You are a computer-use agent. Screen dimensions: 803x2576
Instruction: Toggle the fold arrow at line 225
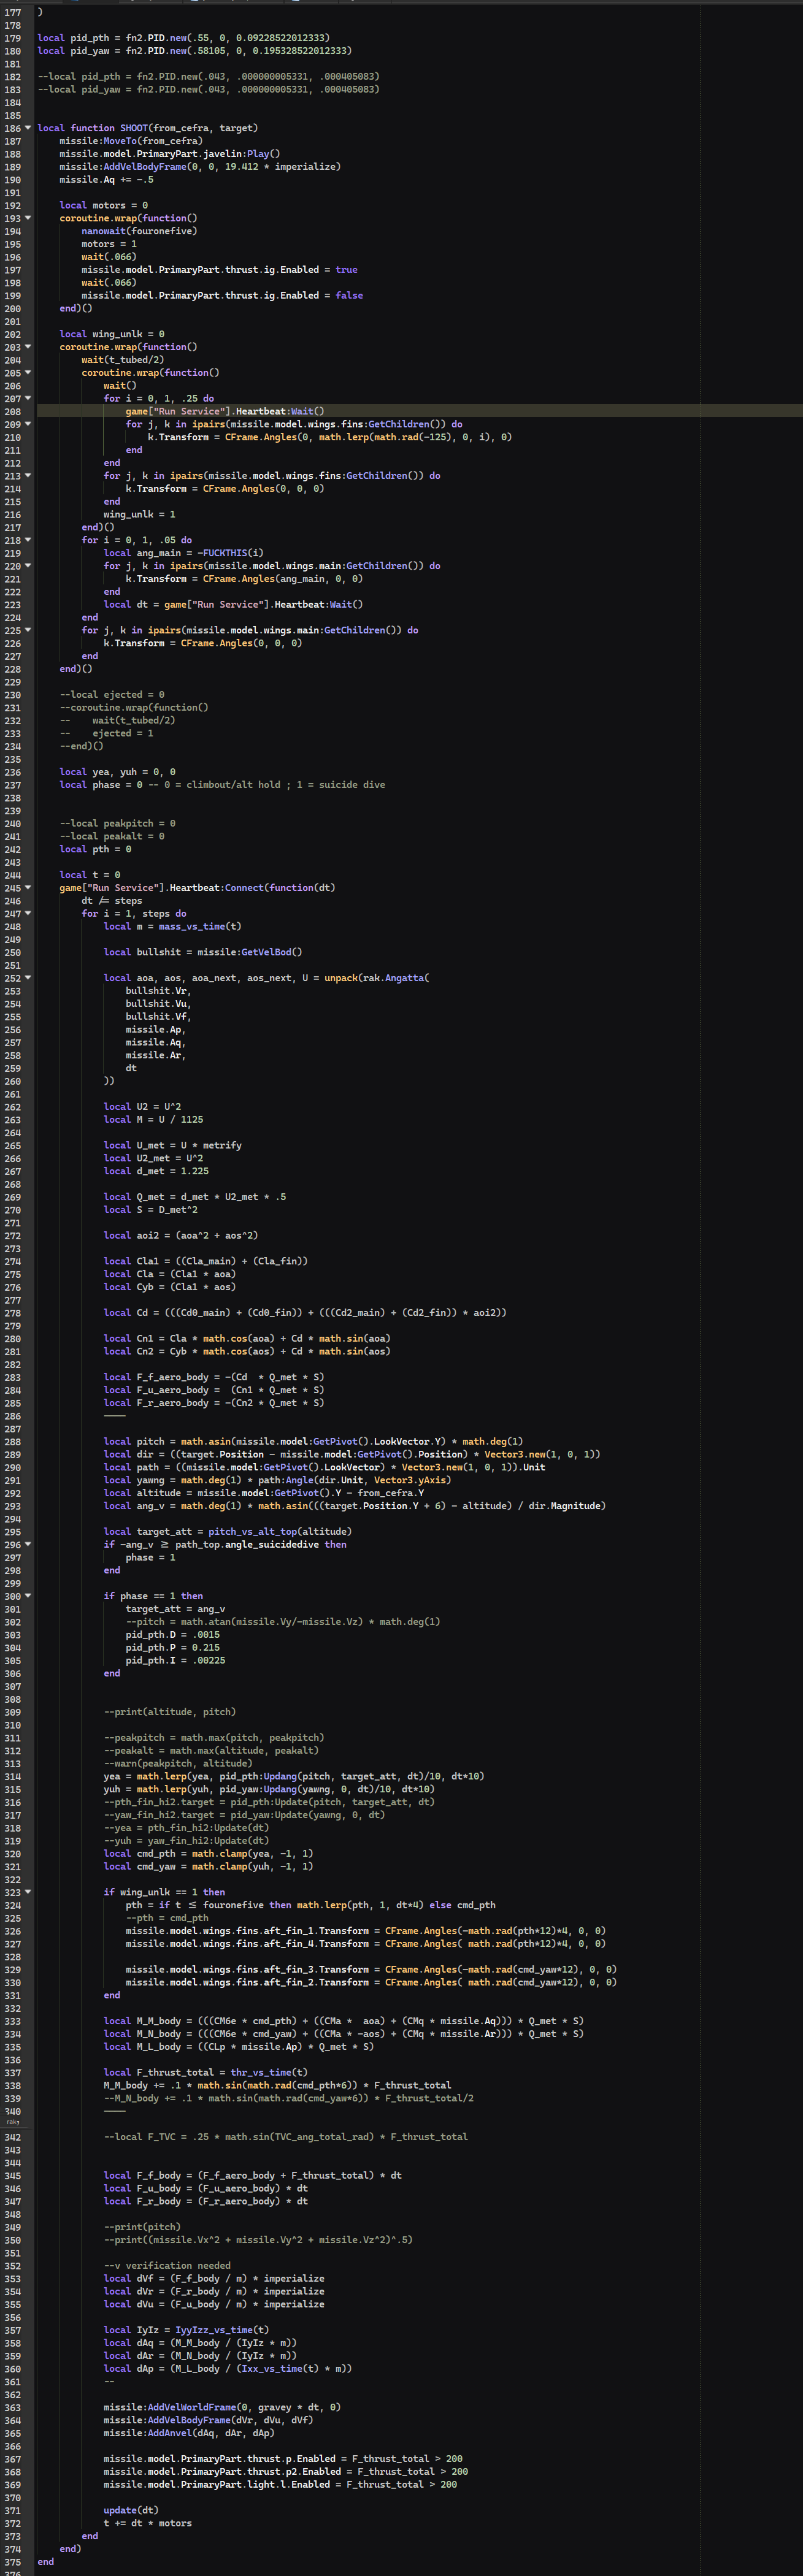(28, 630)
